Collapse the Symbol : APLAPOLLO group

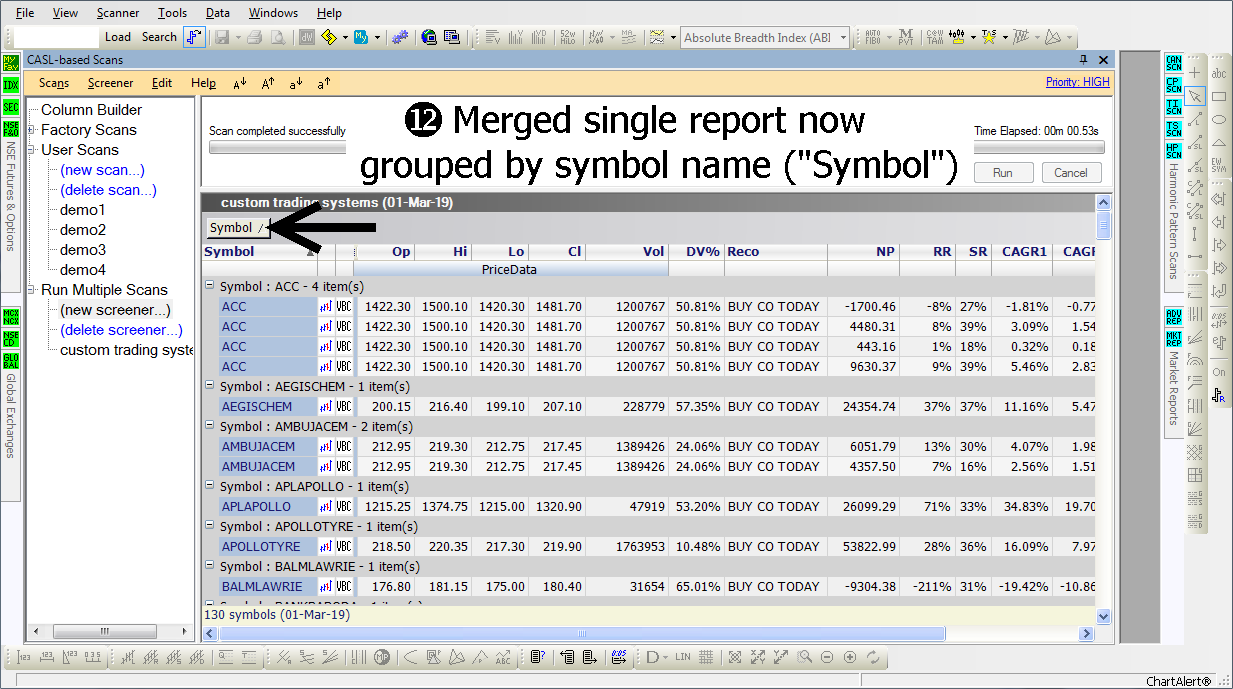(210, 487)
